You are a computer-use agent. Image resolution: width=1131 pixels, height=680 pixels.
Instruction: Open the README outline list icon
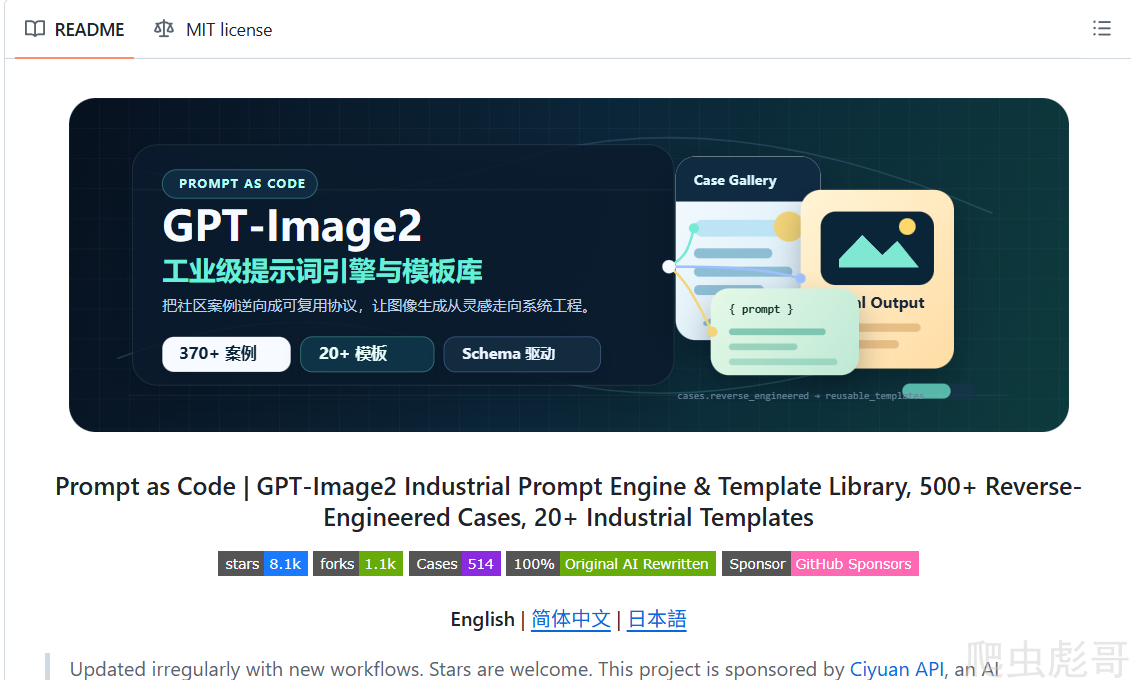click(x=1101, y=29)
